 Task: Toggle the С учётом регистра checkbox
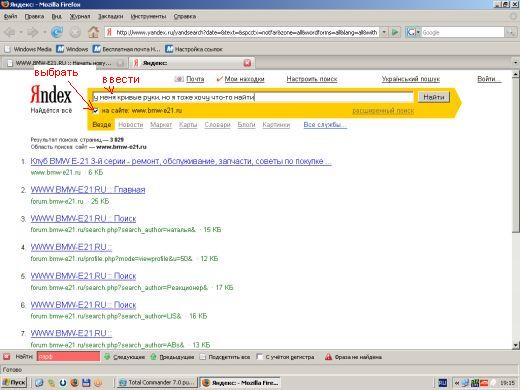[x=260, y=357]
